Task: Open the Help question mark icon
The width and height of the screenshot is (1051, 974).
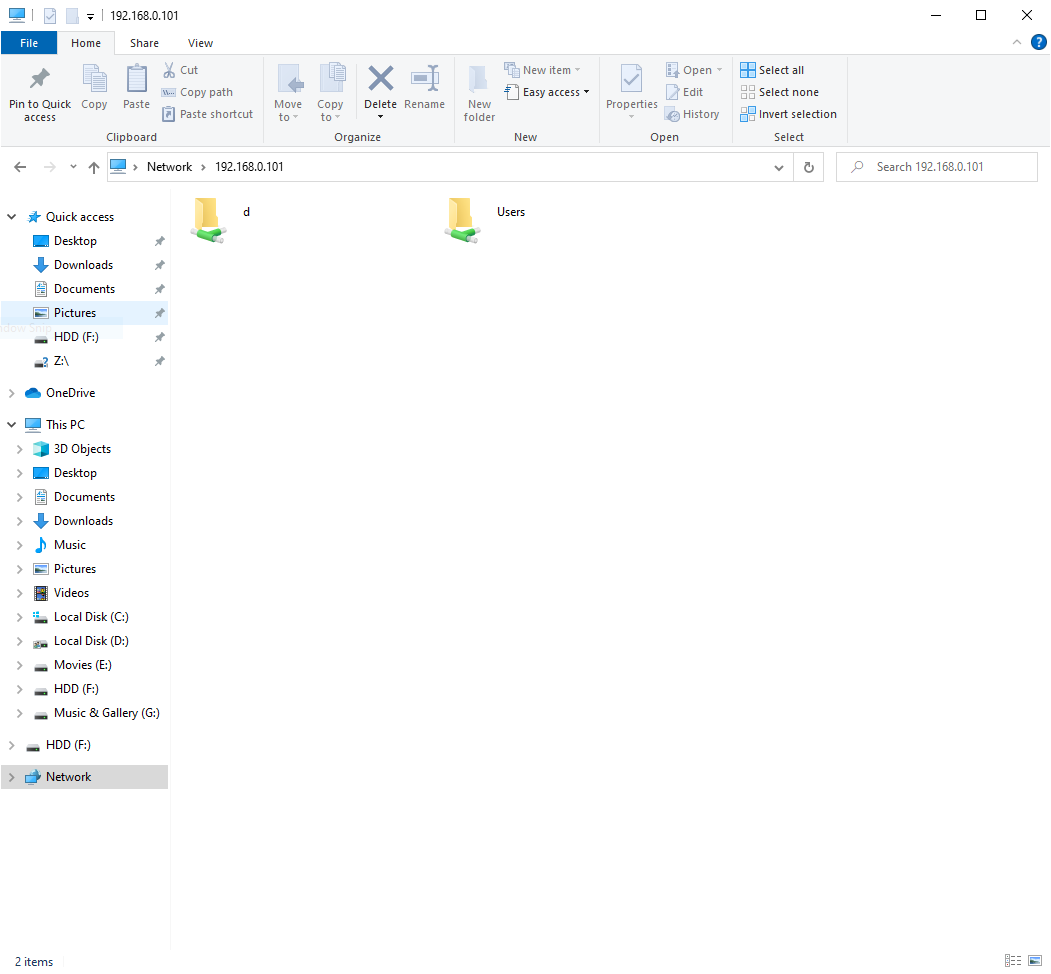Action: pyautogui.click(x=1038, y=42)
